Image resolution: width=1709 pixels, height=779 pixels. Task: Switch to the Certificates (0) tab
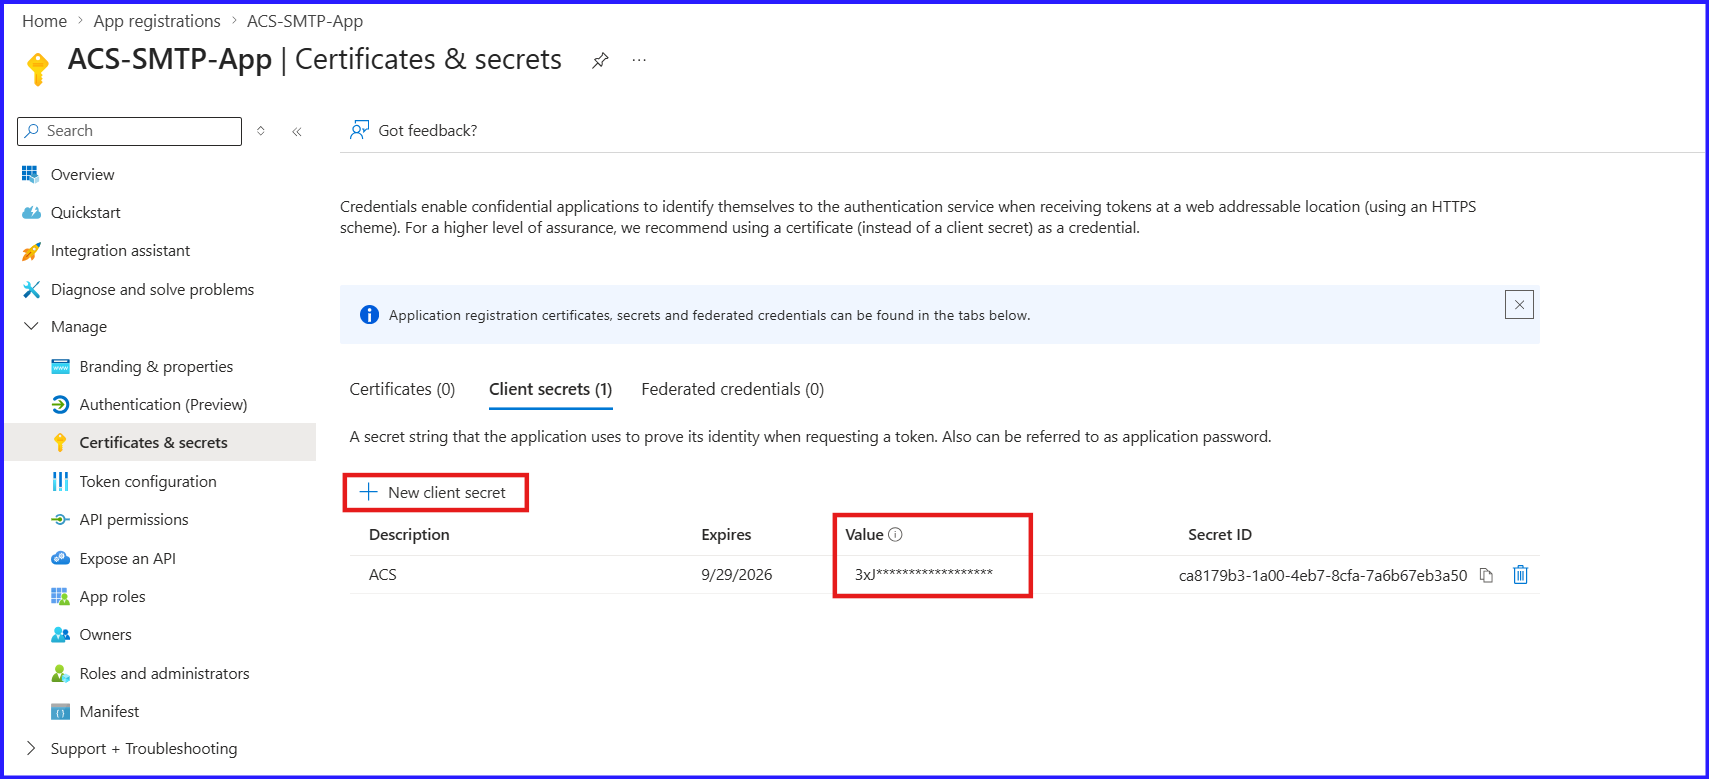coord(402,389)
